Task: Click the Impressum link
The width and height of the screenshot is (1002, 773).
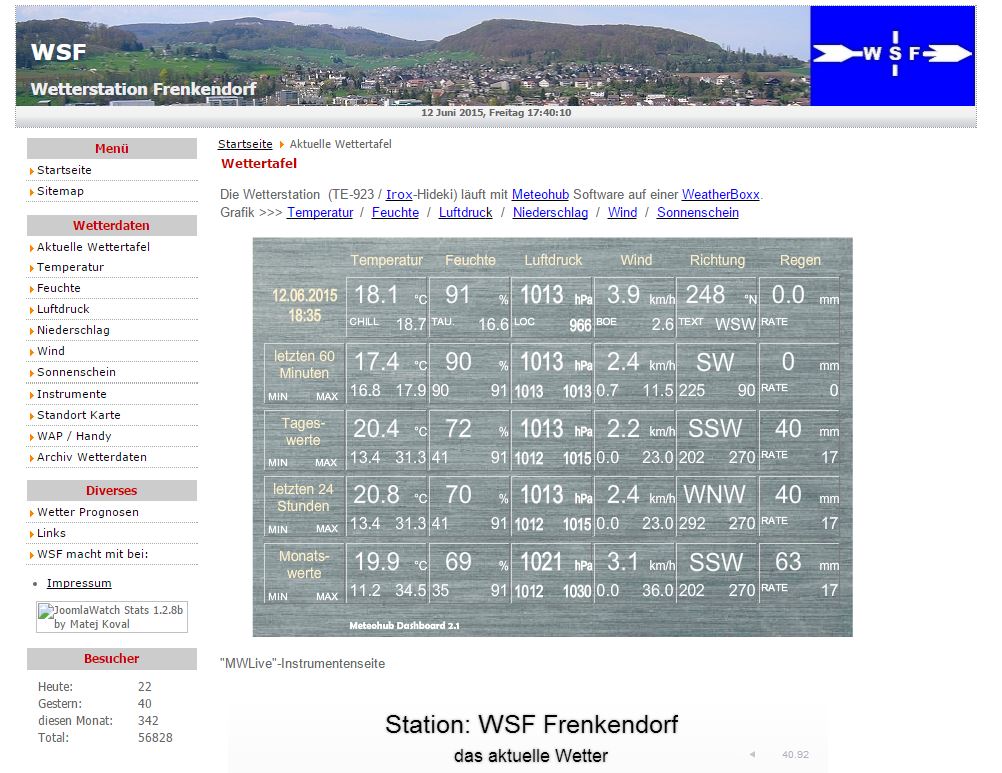Action: [79, 583]
